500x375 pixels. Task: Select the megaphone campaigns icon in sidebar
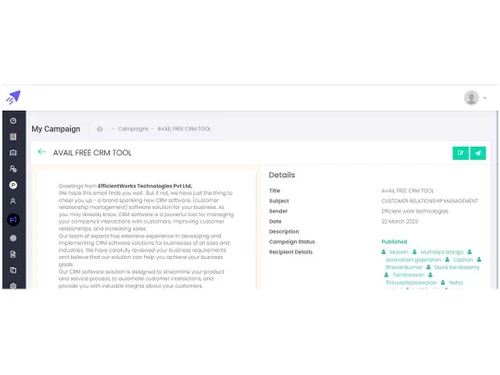(x=13, y=220)
